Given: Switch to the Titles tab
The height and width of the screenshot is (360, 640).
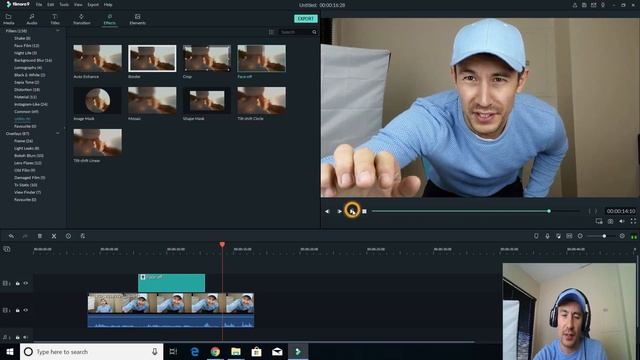Looking at the screenshot, I should pyautogui.click(x=55, y=19).
